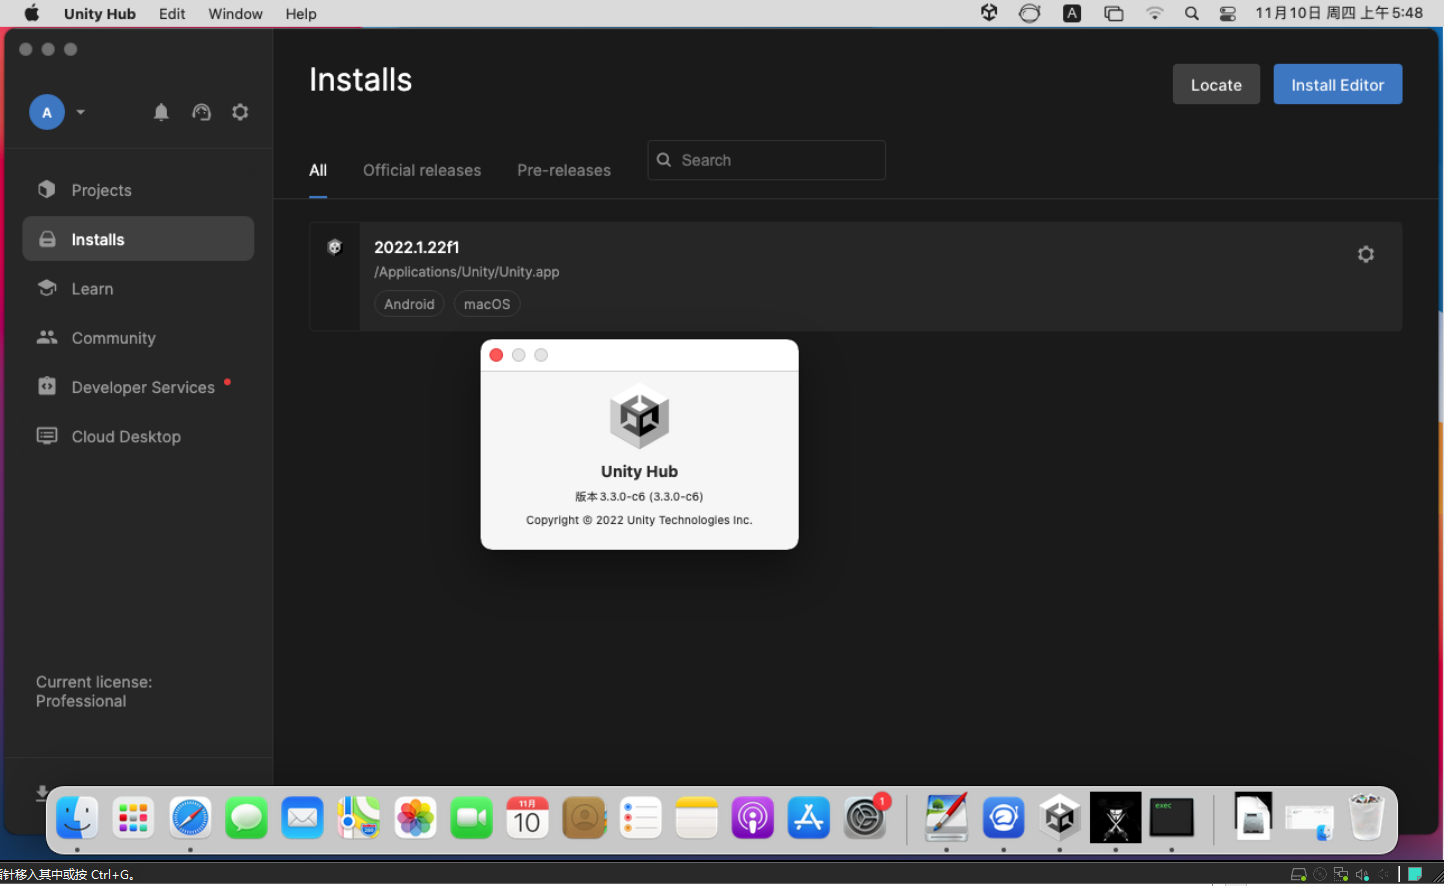Open gear options for 2022.1.22f1 install

tap(1366, 254)
